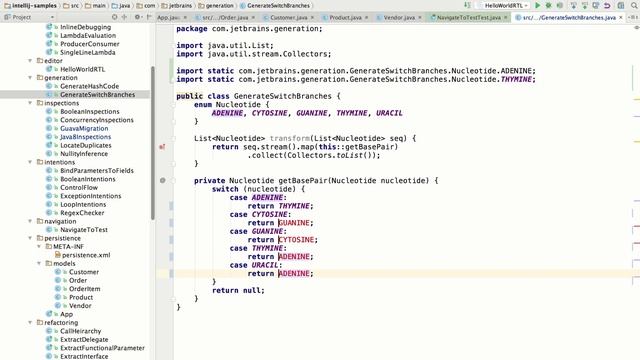
Task: Click class icon of GenerateHashCode file
Action: click(x=49, y=86)
